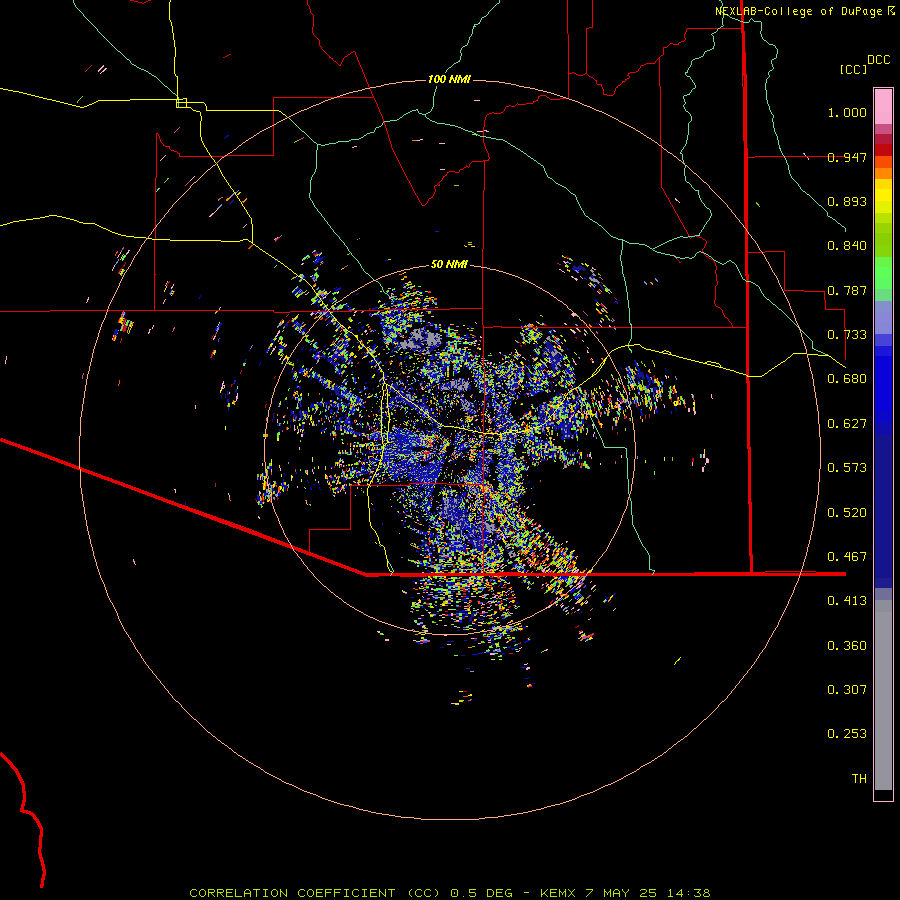Click the 0.733 scale value
Image resolution: width=900 pixels, height=900 pixels.
point(847,335)
